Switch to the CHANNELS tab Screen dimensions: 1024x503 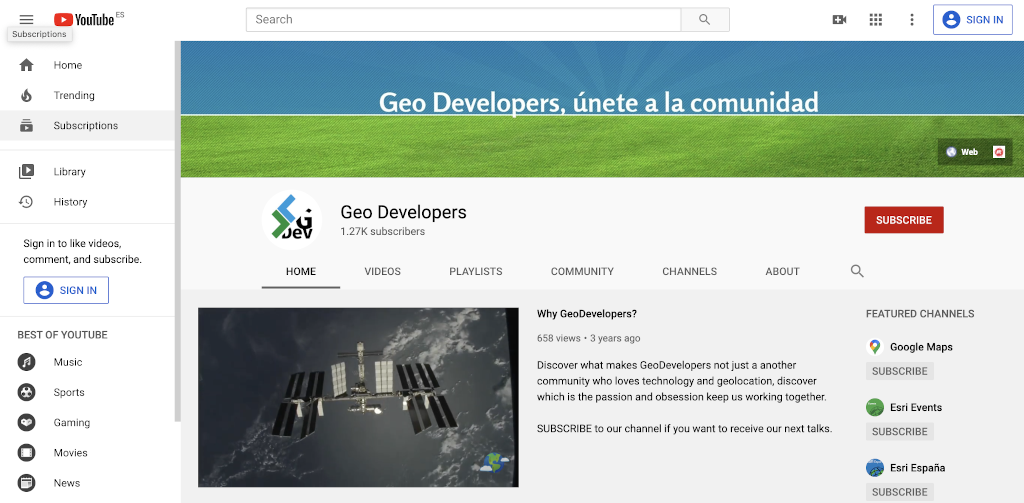pyautogui.click(x=690, y=271)
